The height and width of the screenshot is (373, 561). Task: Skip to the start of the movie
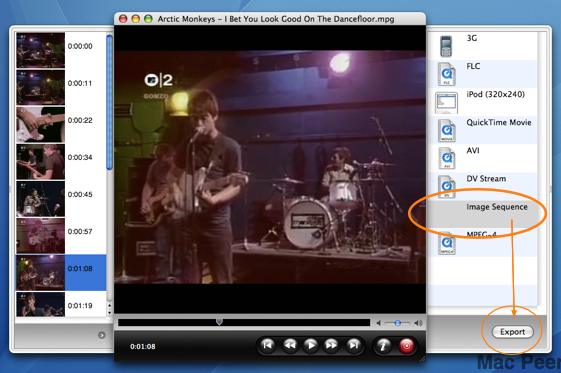coord(267,345)
